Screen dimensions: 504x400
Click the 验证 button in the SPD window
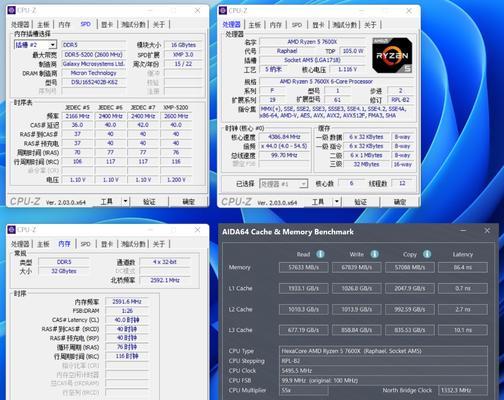149,202
